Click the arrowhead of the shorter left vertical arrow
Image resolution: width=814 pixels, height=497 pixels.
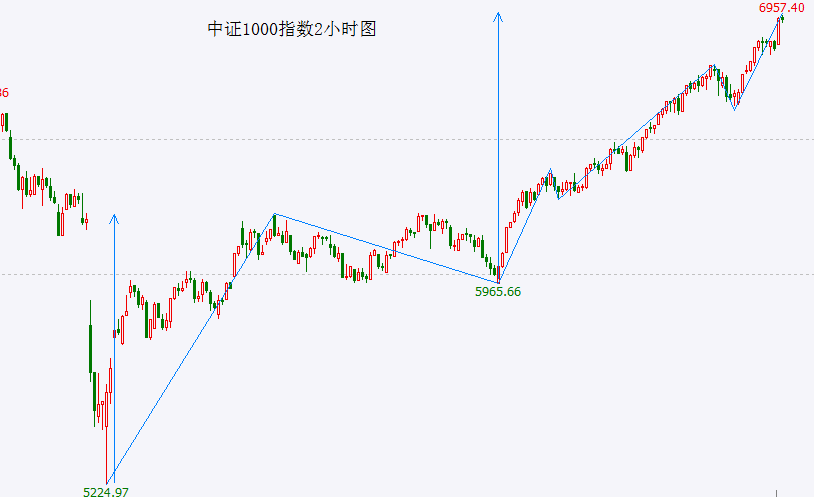[x=114, y=217]
